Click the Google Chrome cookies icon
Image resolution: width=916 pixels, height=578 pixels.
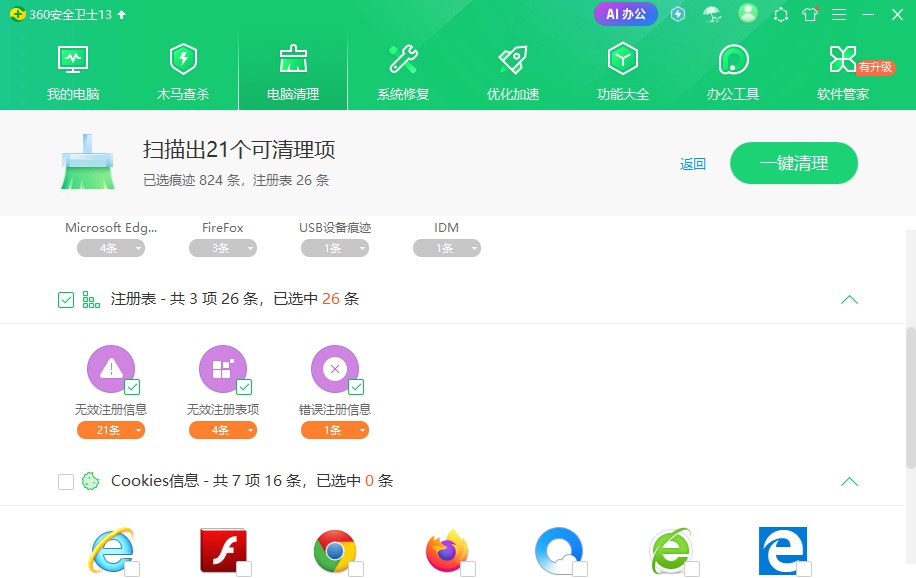pyautogui.click(x=335, y=551)
